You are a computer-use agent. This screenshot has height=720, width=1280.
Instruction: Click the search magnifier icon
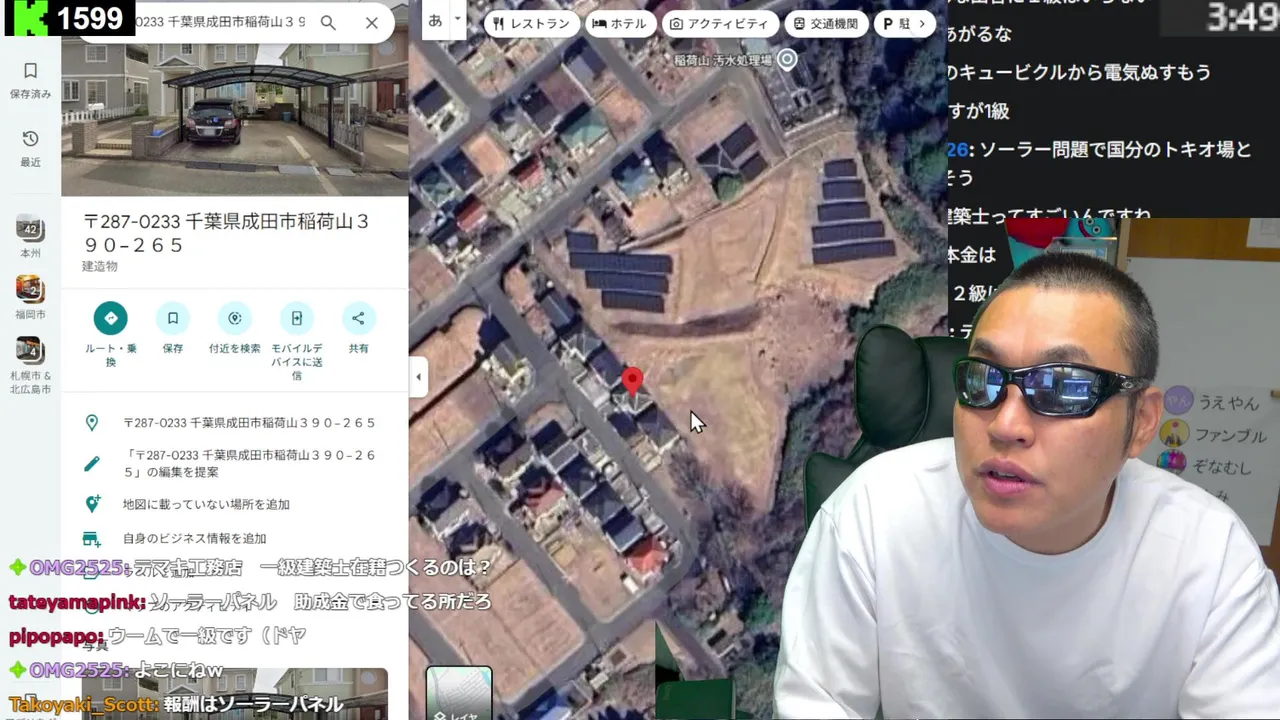[328, 22]
